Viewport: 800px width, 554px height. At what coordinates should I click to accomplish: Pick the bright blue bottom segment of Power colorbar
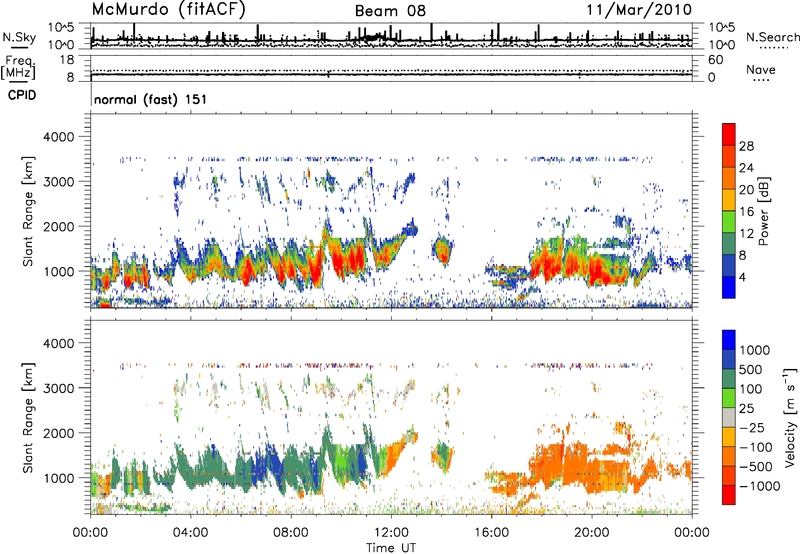pyautogui.click(x=729, y=287)
